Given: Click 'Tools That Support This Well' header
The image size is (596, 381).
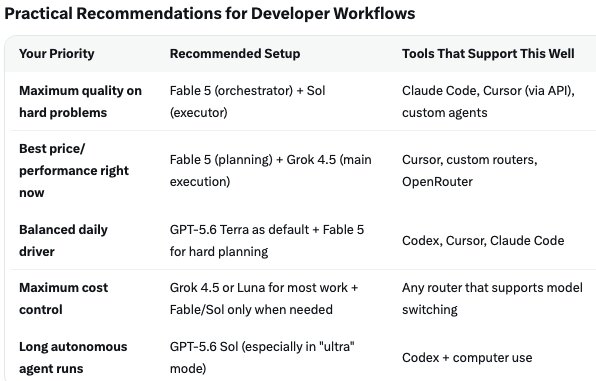Looking at the screenshot, I should pos(488,54).
